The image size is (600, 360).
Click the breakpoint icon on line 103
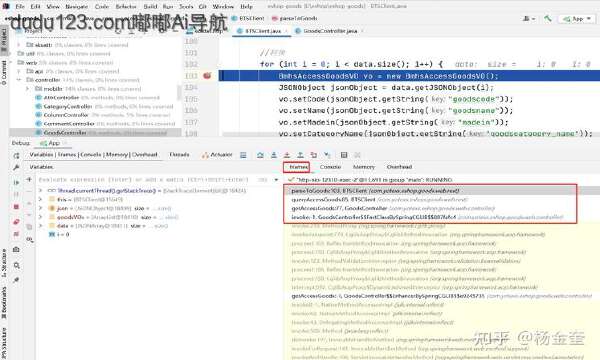[207, 75]
